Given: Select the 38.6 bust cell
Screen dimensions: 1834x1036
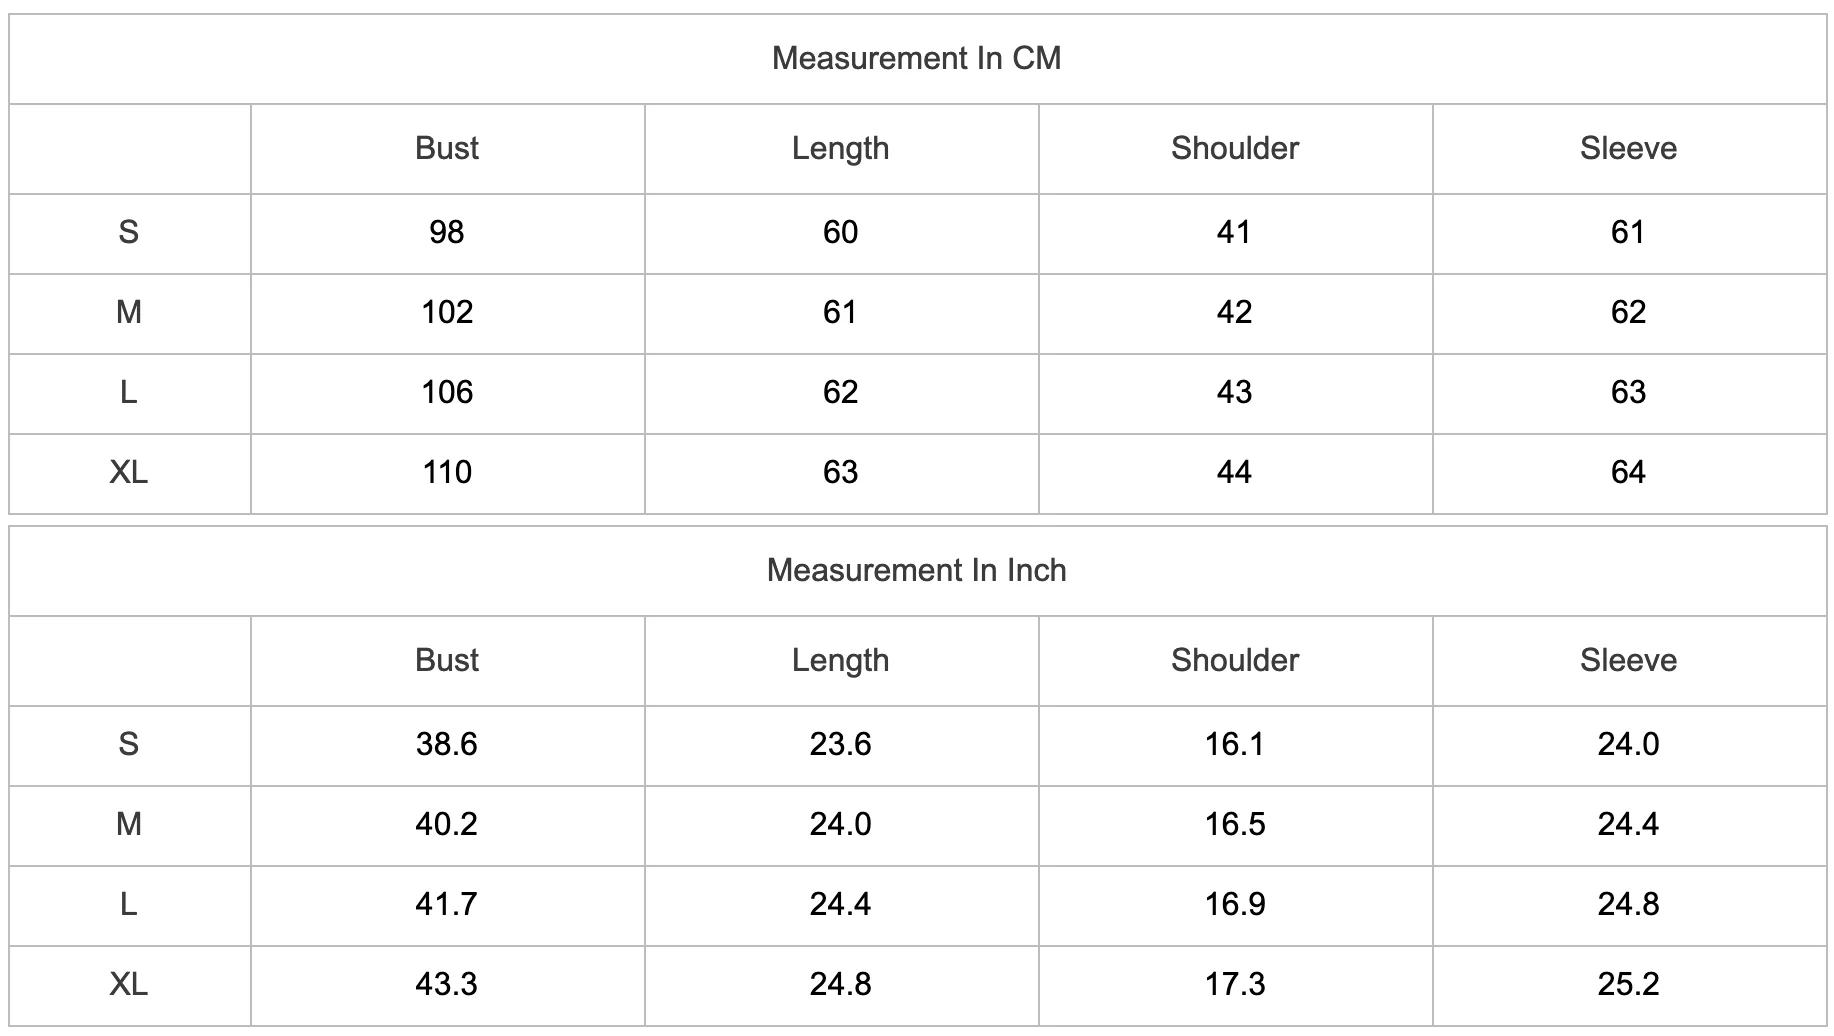Looking at the screenshot, I should 447,745.
